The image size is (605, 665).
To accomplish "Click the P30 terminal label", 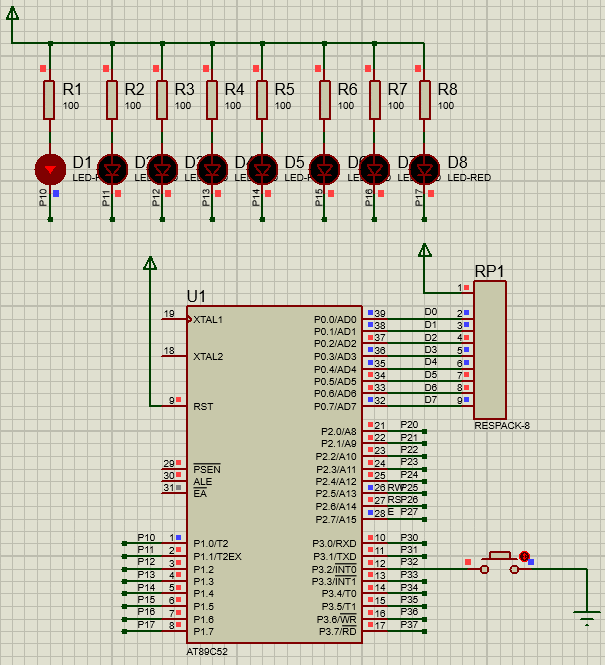I will [x=409, y=537].
